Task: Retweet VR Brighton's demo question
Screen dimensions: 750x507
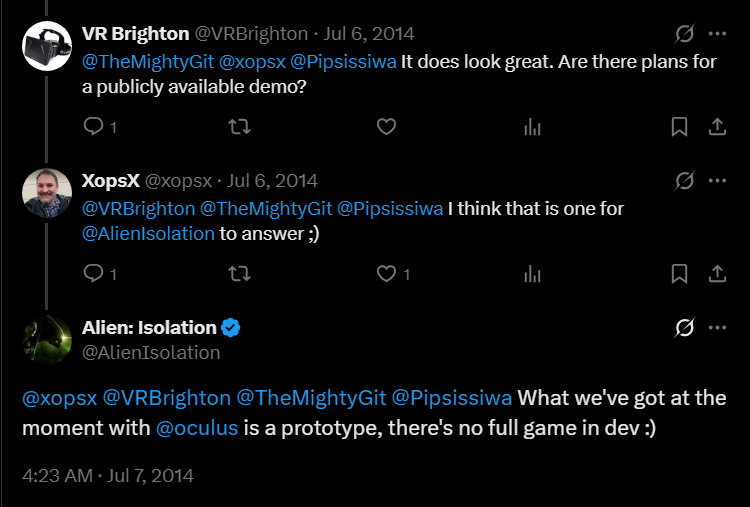Action: [240, 126]
